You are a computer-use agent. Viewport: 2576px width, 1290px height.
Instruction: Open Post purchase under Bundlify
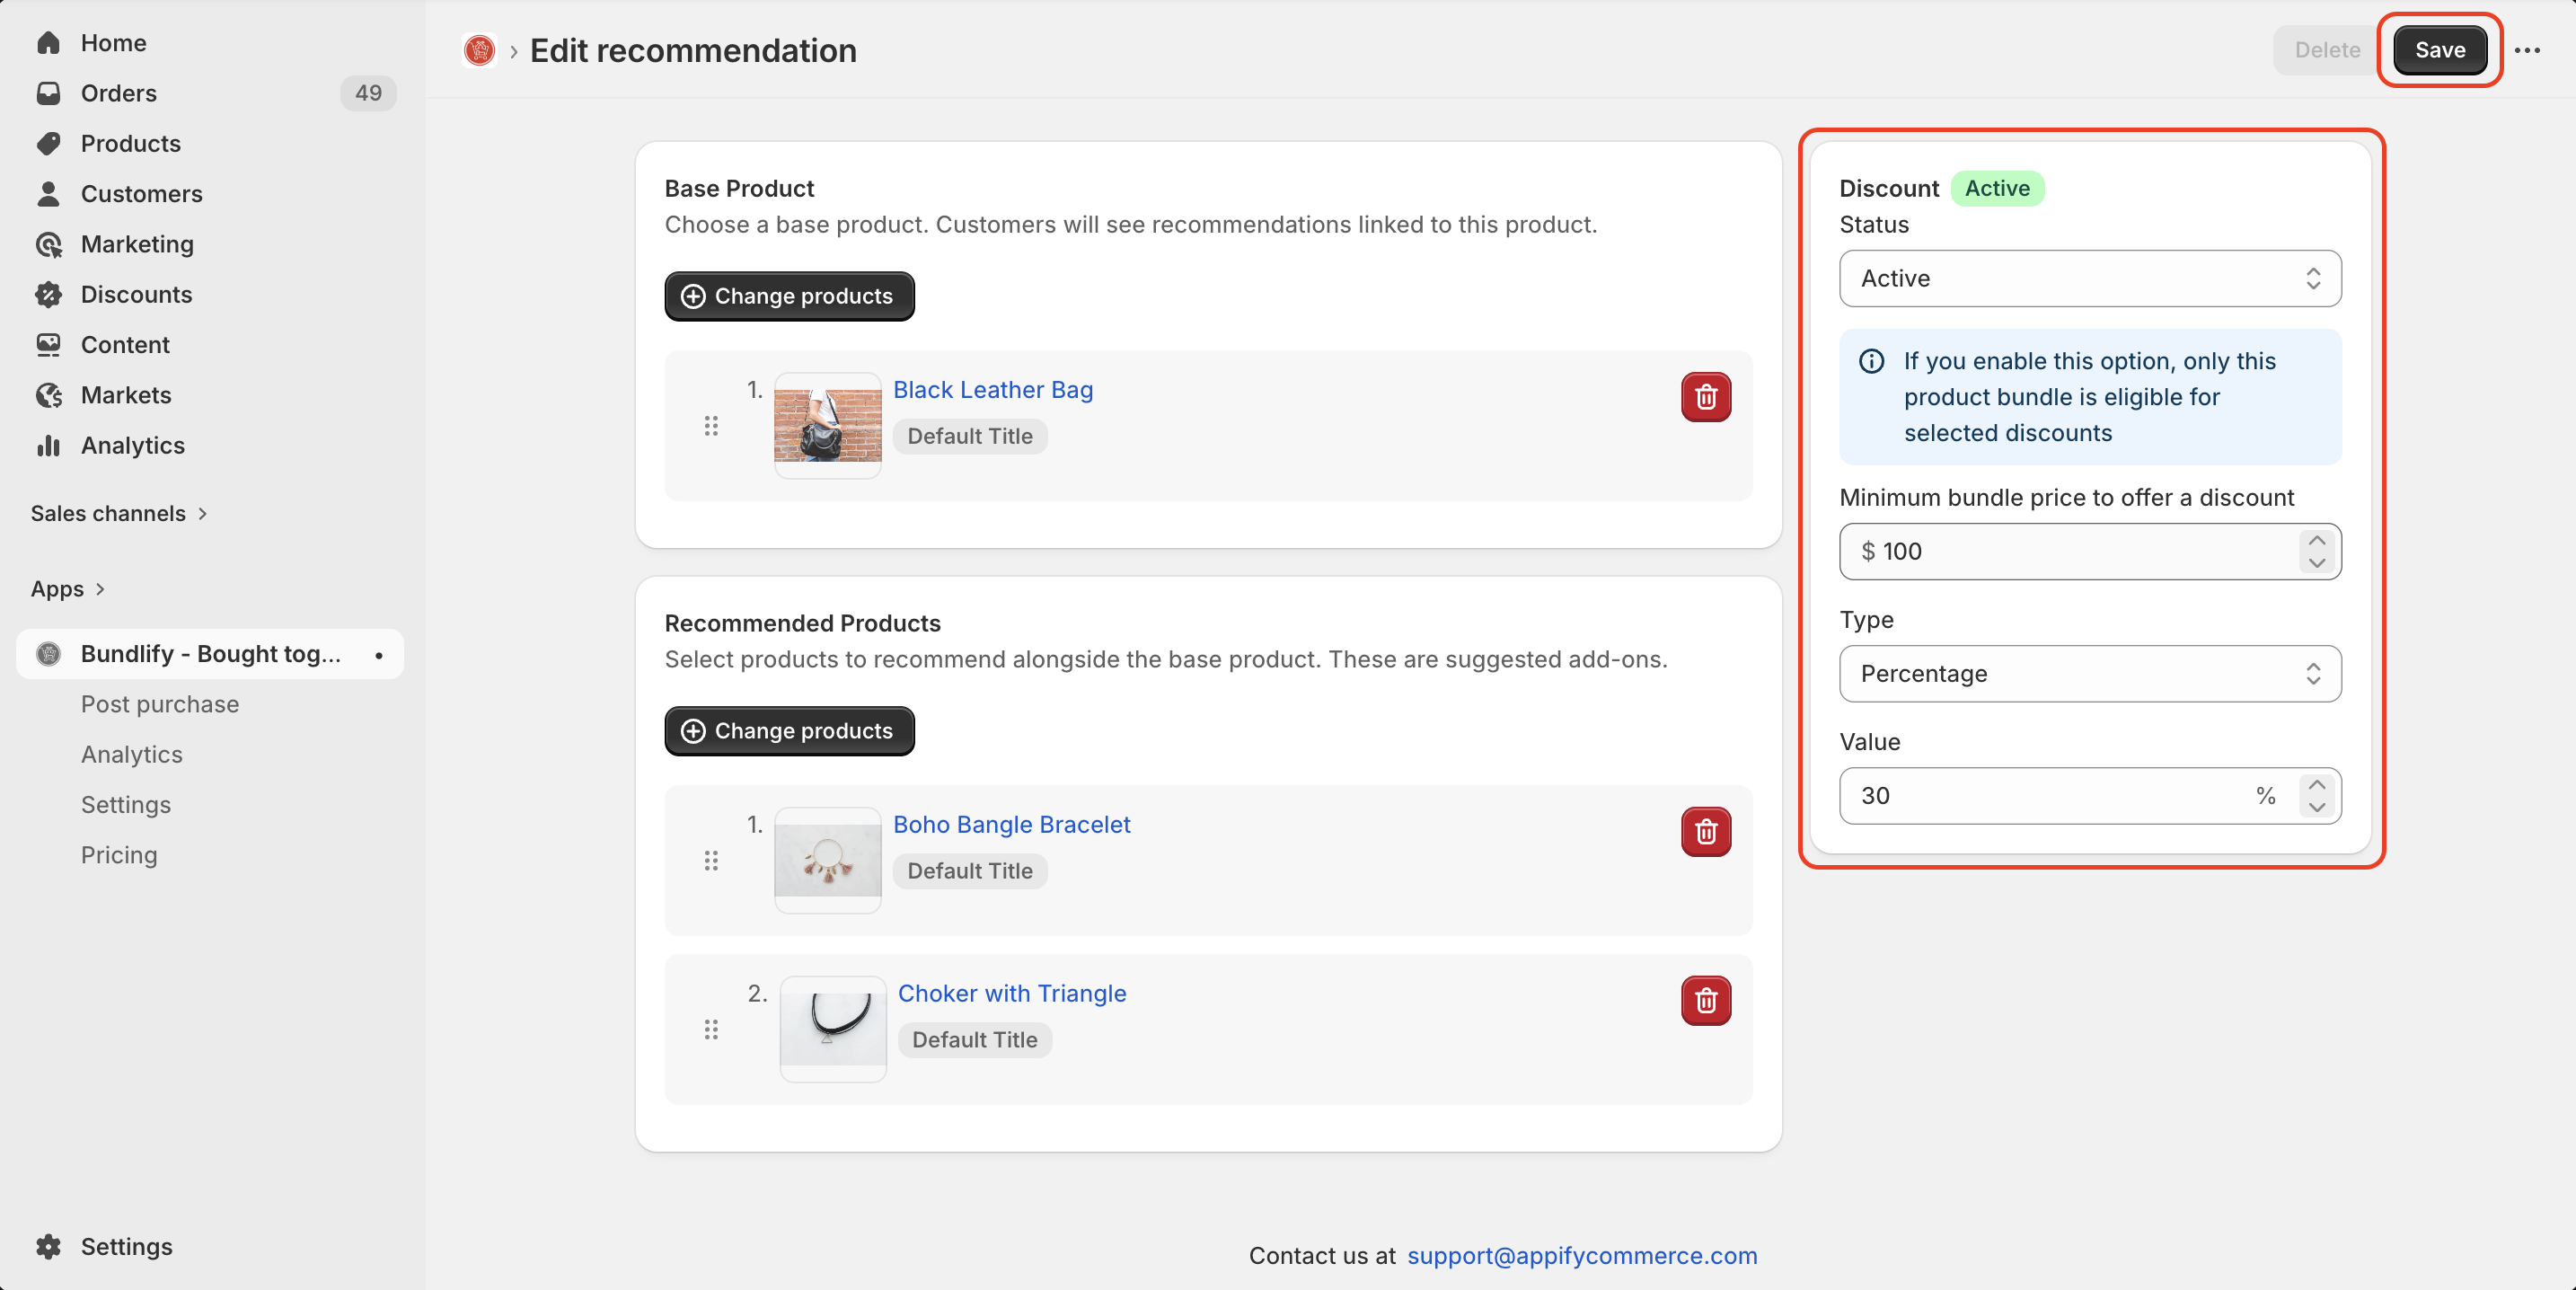pyautogui.click(x=160, y=704)
